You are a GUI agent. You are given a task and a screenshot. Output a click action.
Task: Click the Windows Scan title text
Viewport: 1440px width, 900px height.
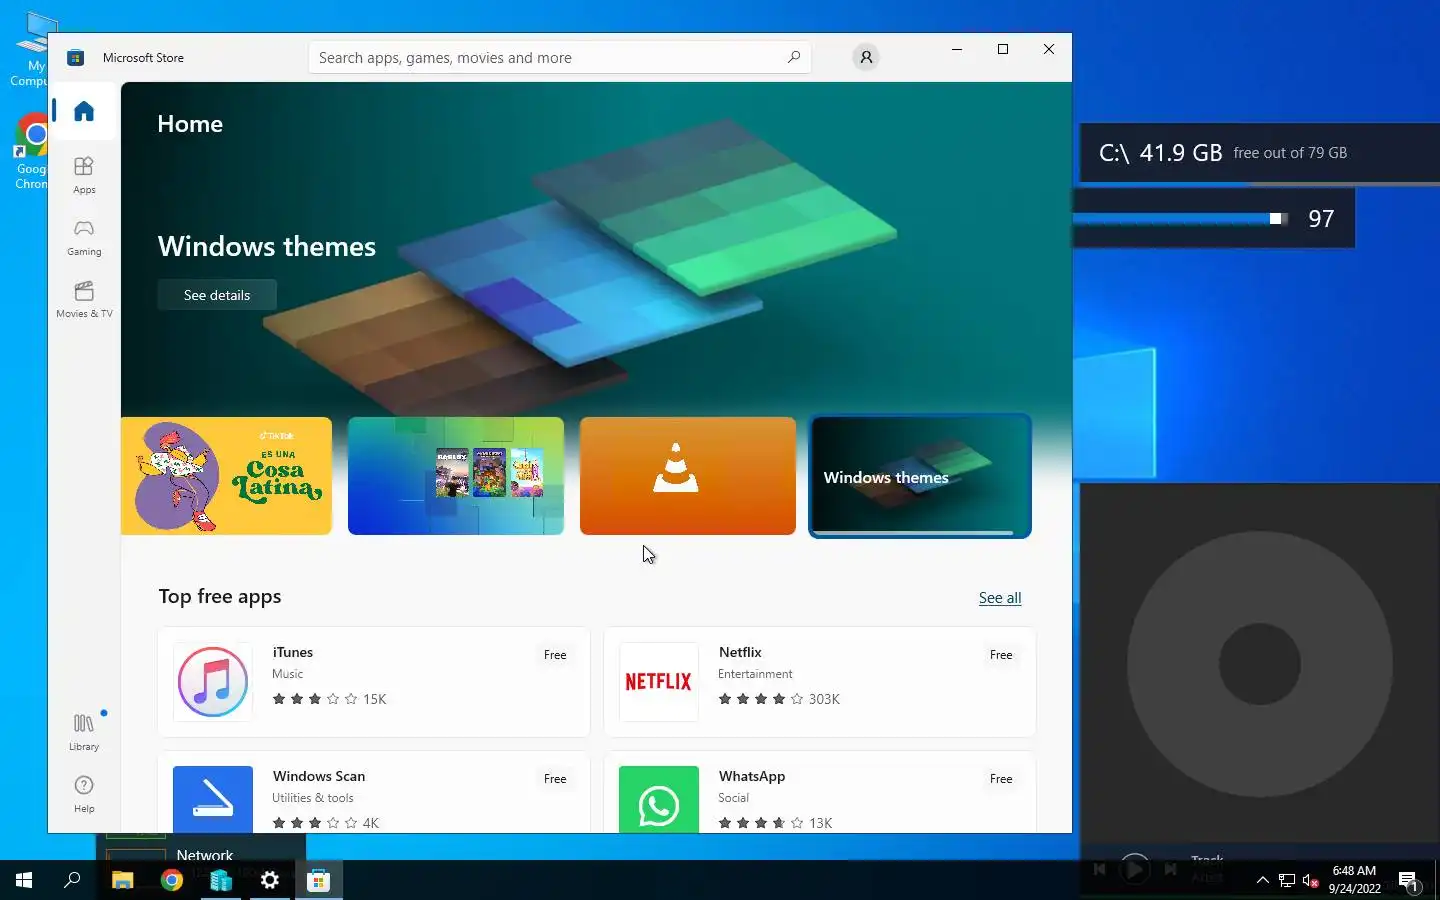(x=319, y=776)
